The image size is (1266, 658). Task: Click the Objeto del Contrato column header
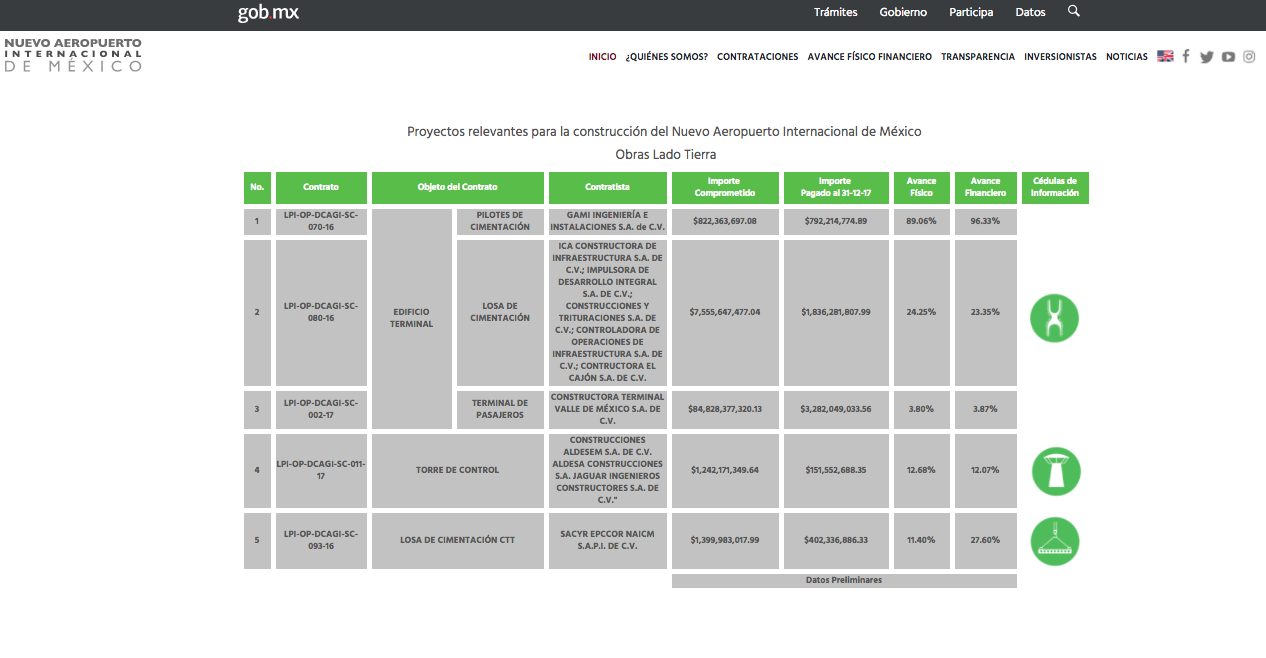coord(458,188)
